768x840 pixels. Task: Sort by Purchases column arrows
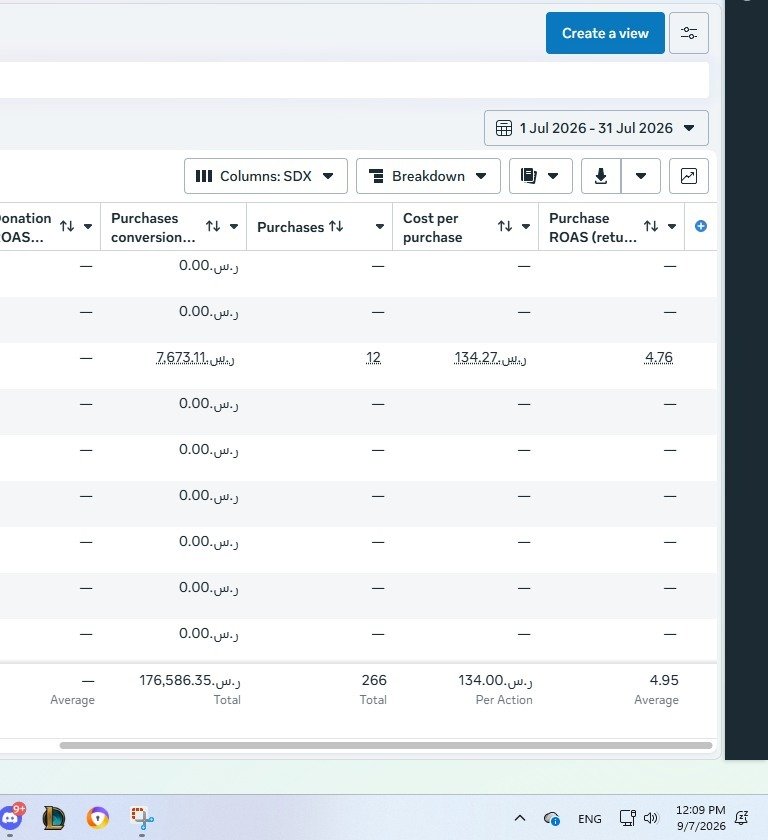pyautogui.click(x=336, y=227)
